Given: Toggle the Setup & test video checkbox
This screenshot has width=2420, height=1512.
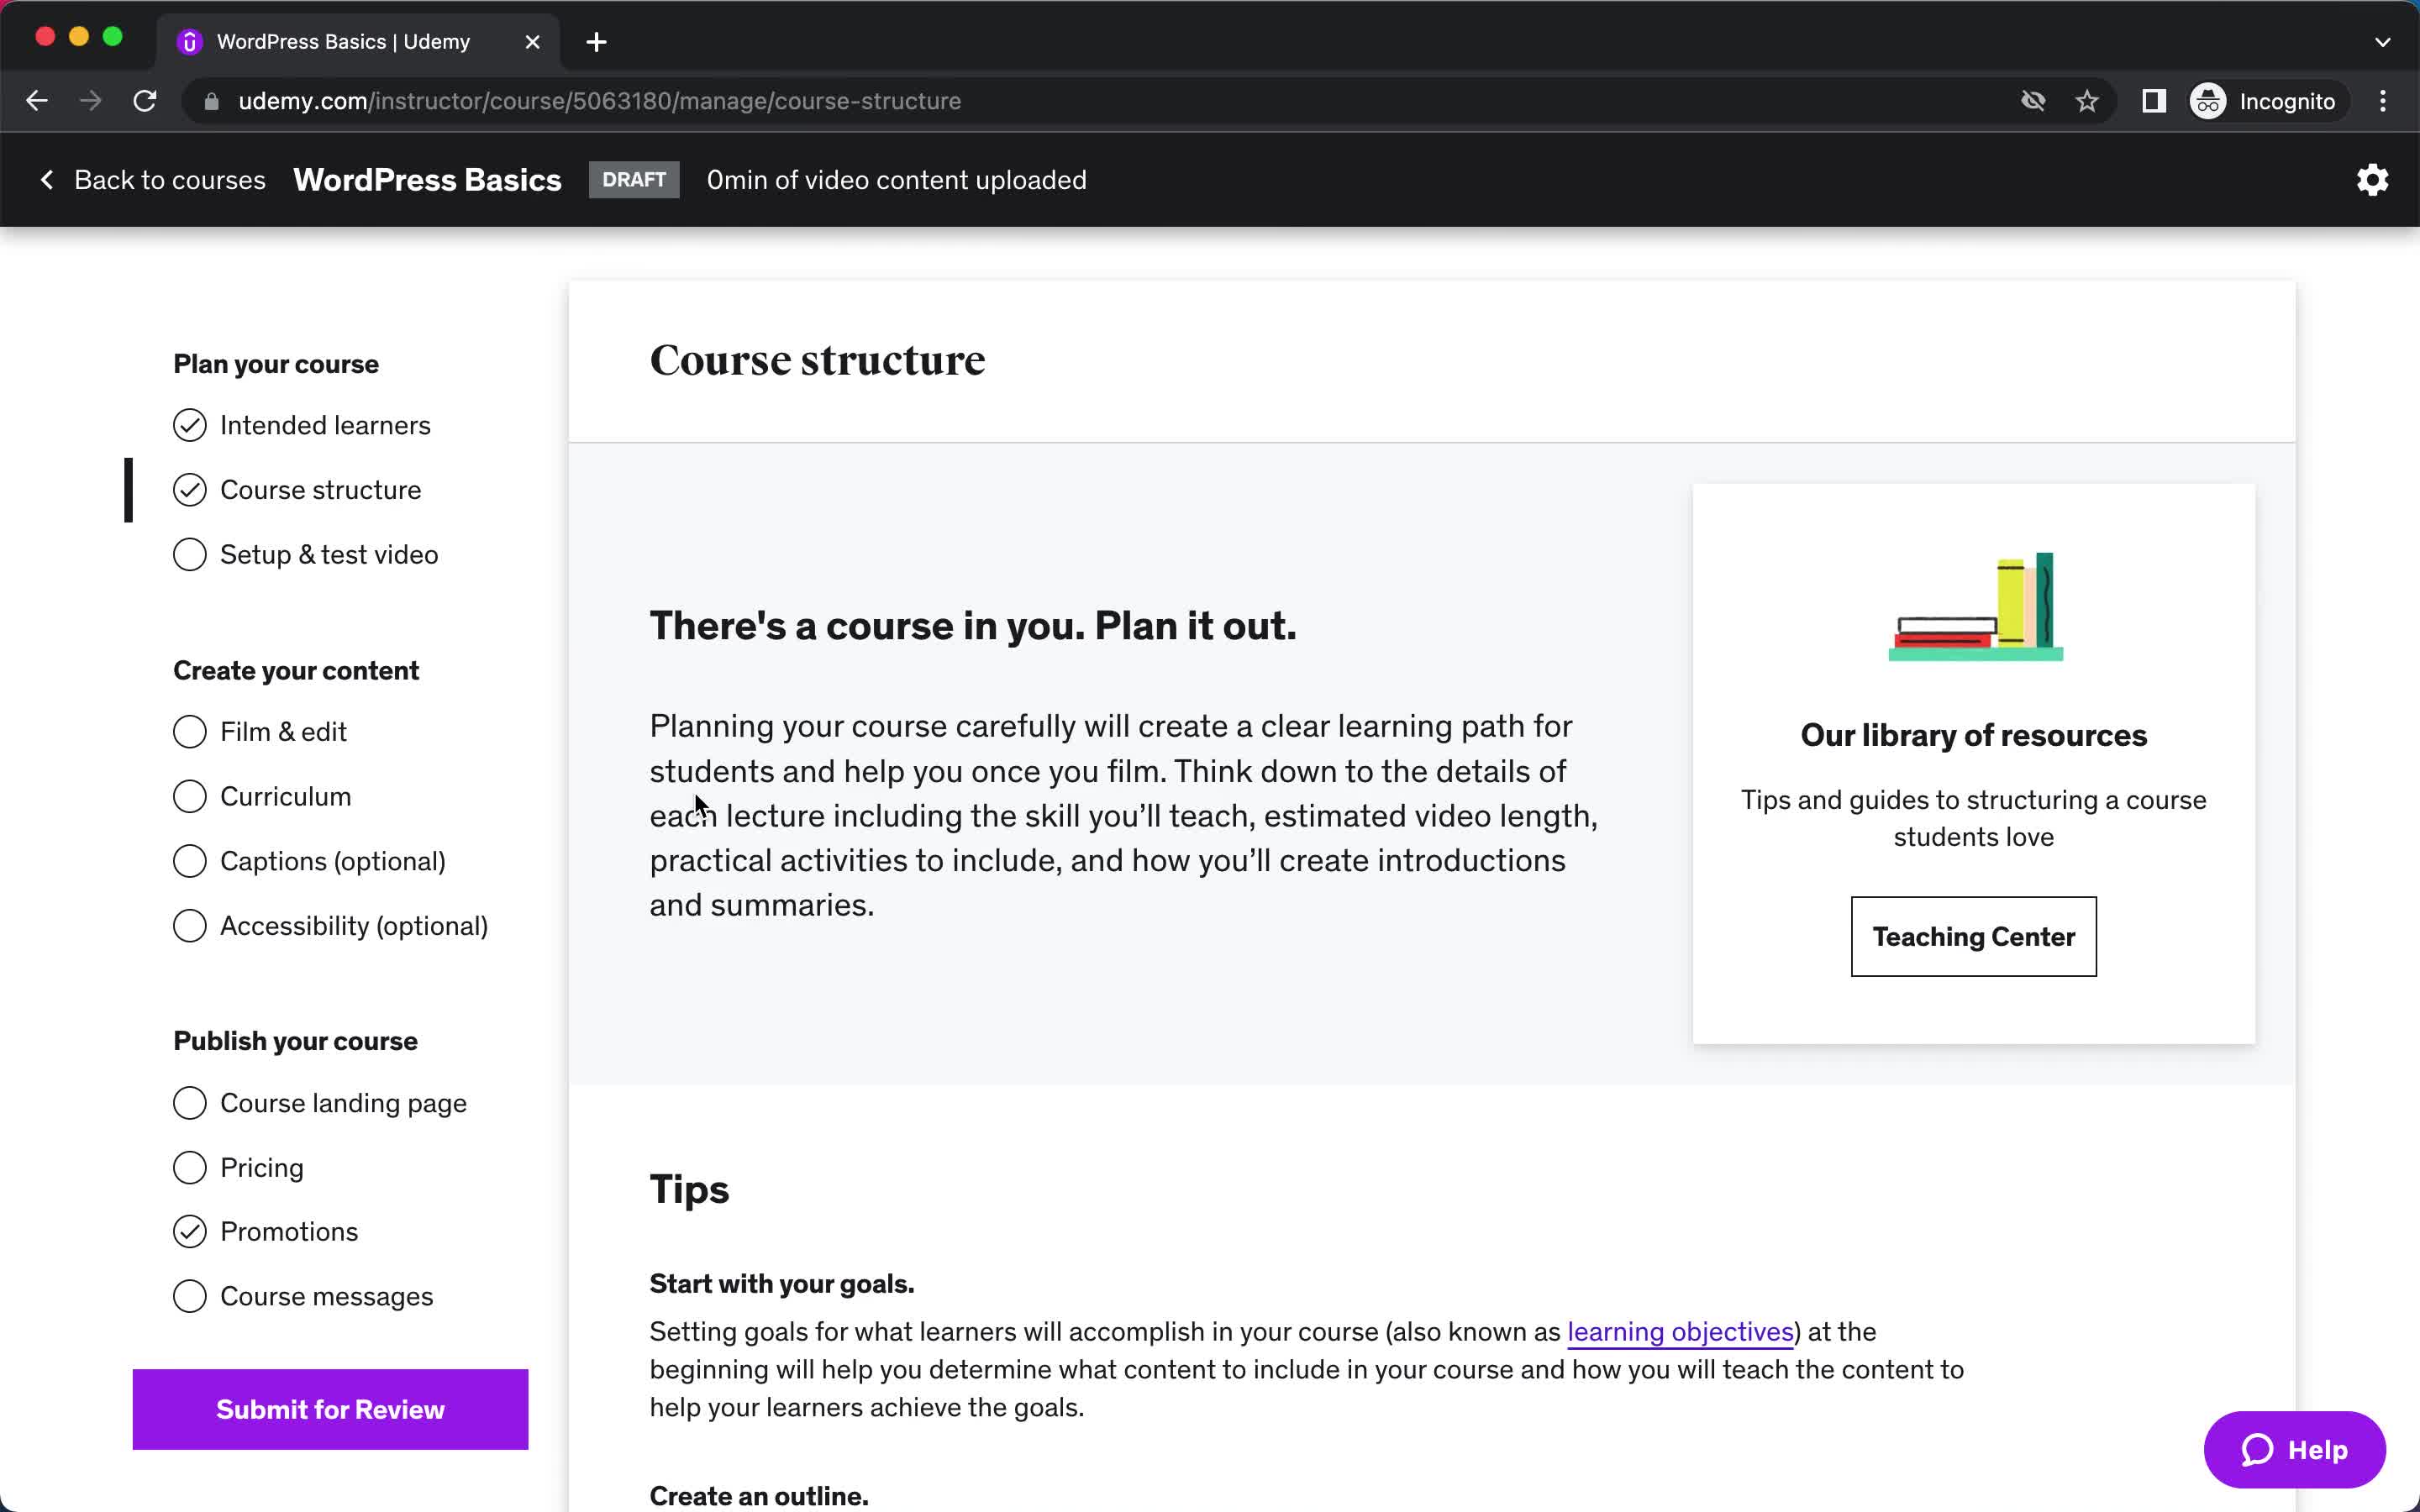Looking at the screenshot, I should tap(190, 554).
